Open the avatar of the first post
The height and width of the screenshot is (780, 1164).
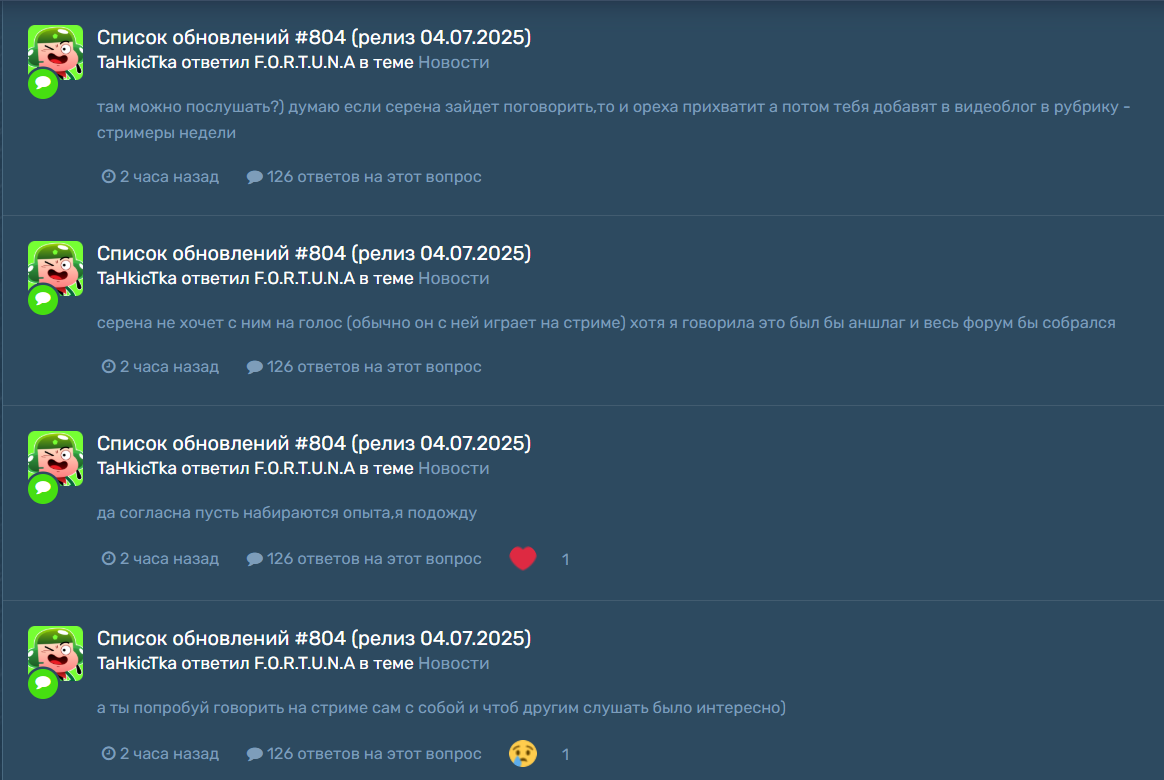click(56, 52)
